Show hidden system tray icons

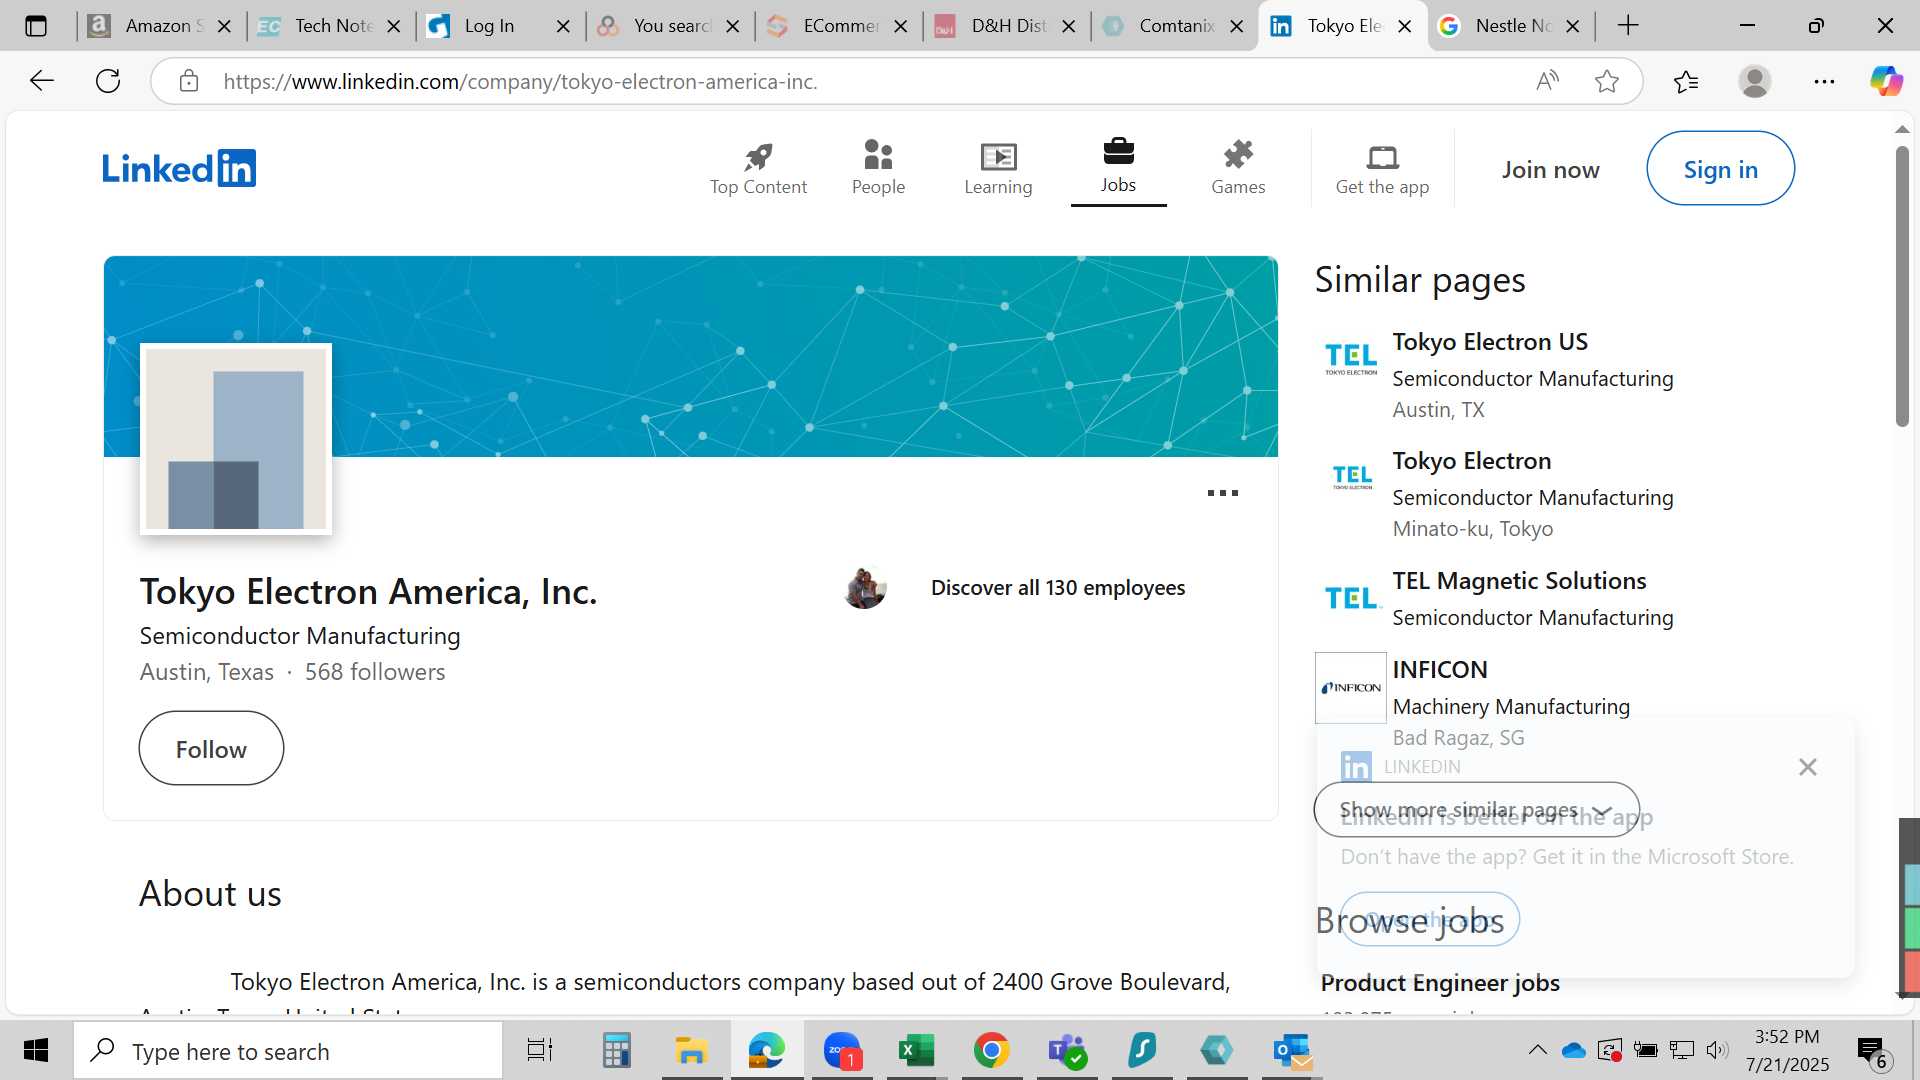(1537, 1050)
